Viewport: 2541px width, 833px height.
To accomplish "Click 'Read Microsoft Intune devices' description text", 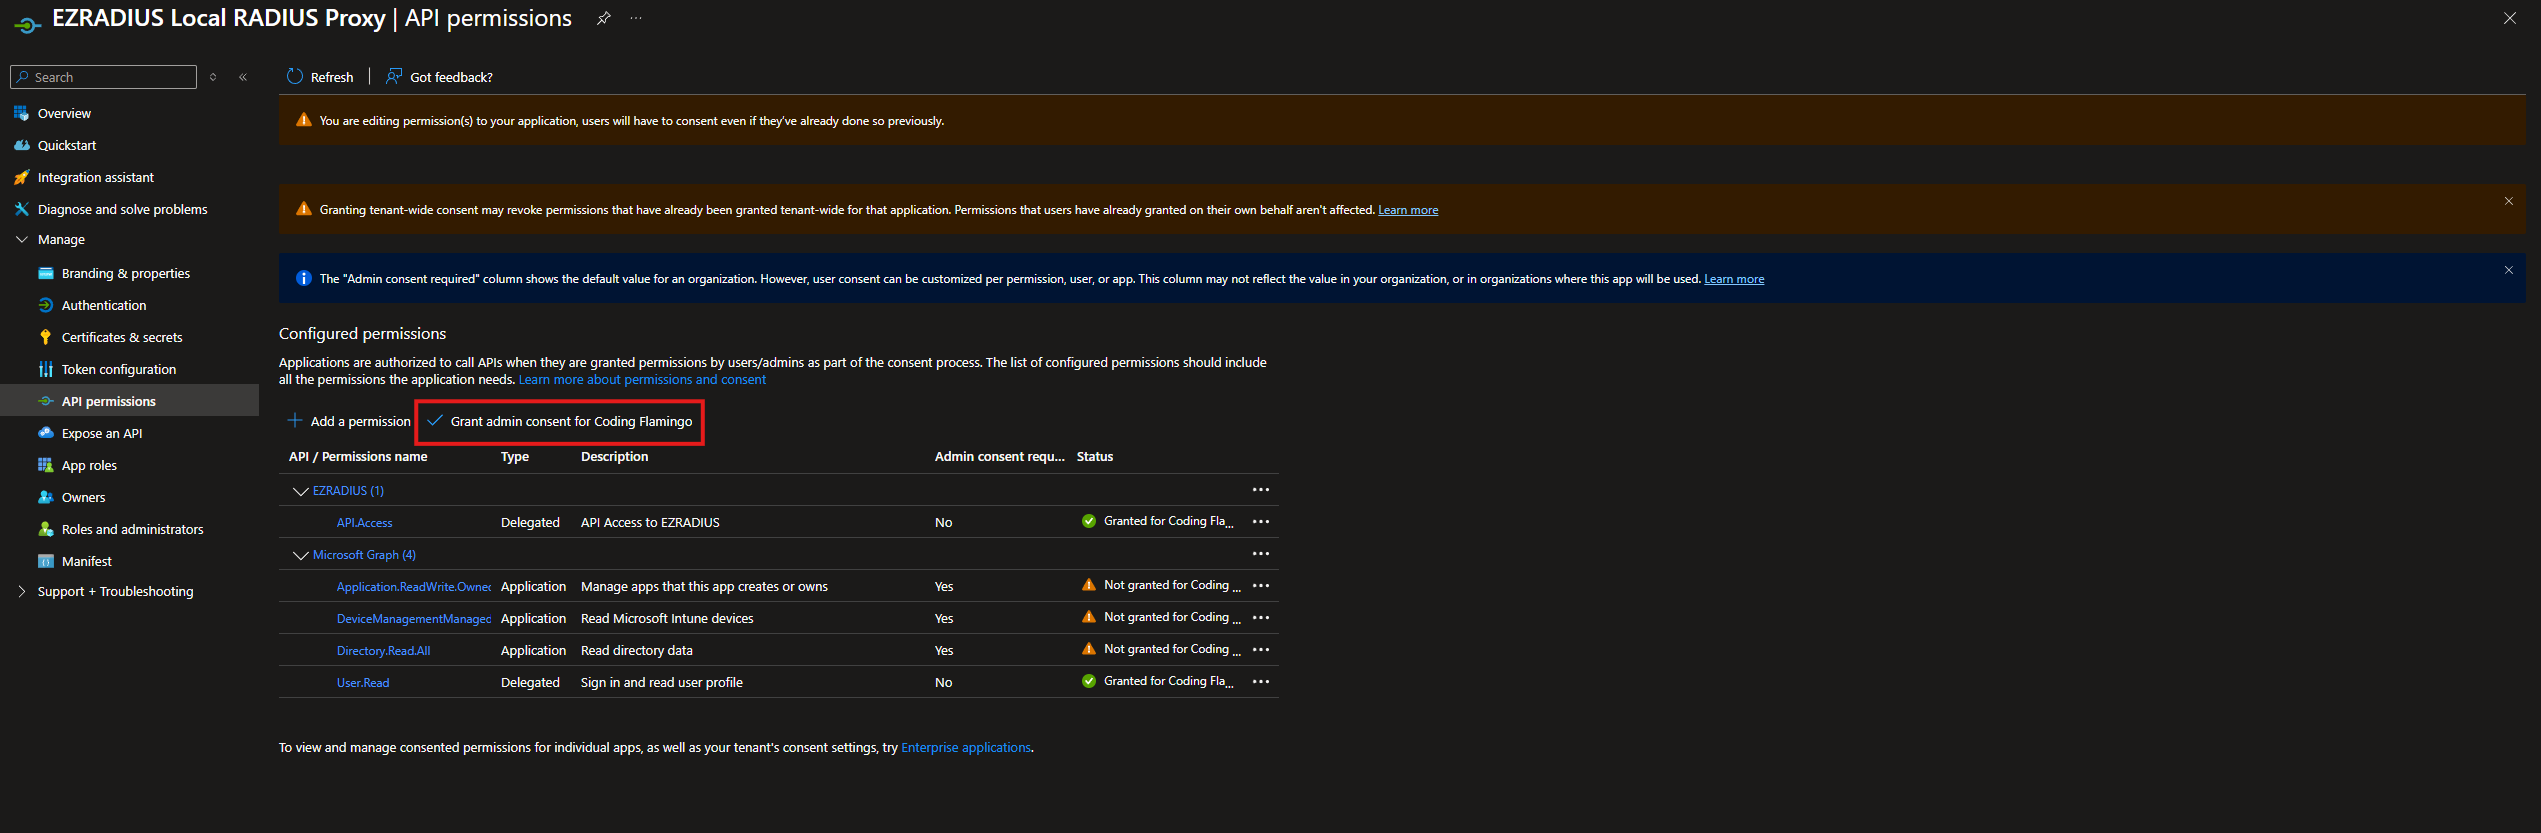I will point(667,619).
